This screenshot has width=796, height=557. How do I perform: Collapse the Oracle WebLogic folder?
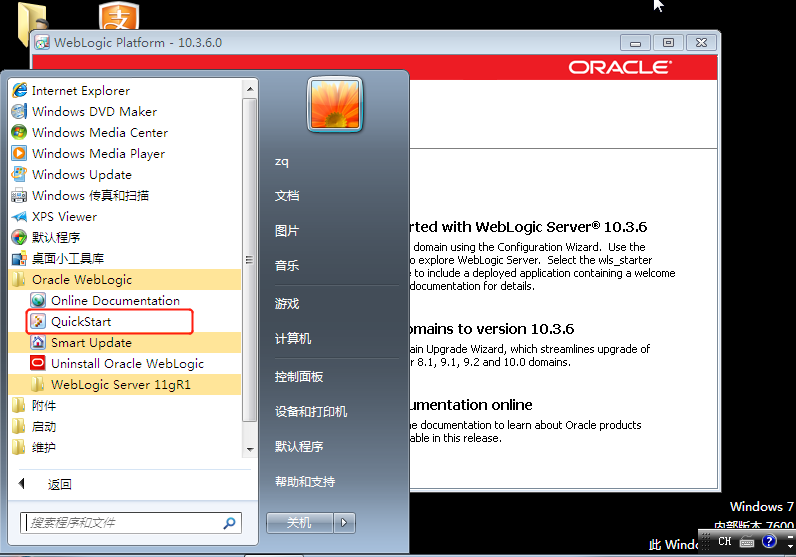(x=124, y=280)
